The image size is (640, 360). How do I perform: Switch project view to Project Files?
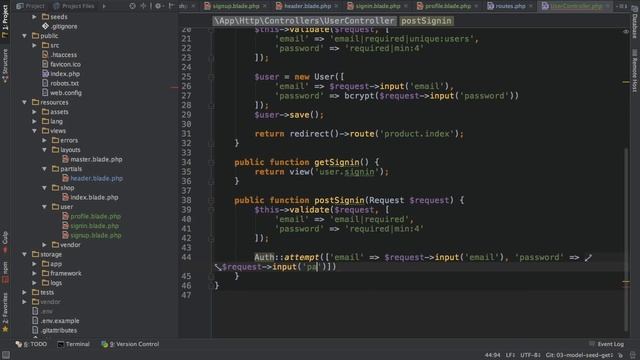[74, 6]
